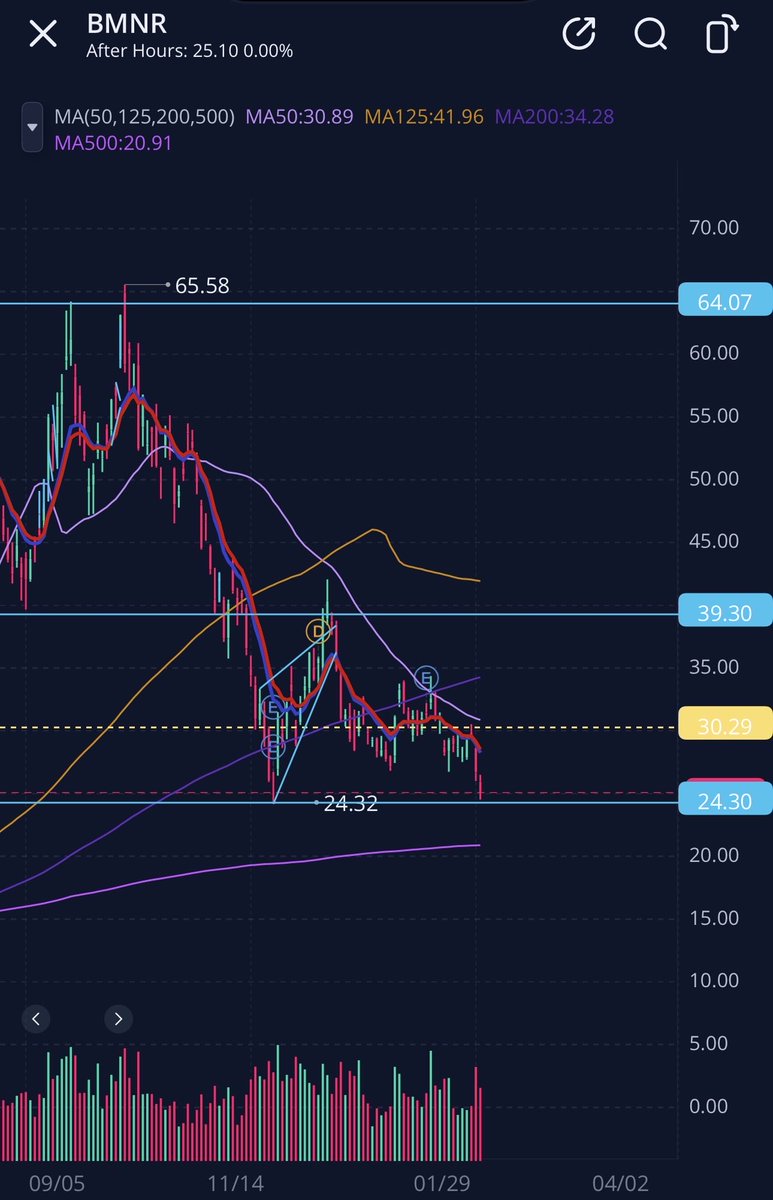Select the 39.30 price line label

(x=725, y=611)
